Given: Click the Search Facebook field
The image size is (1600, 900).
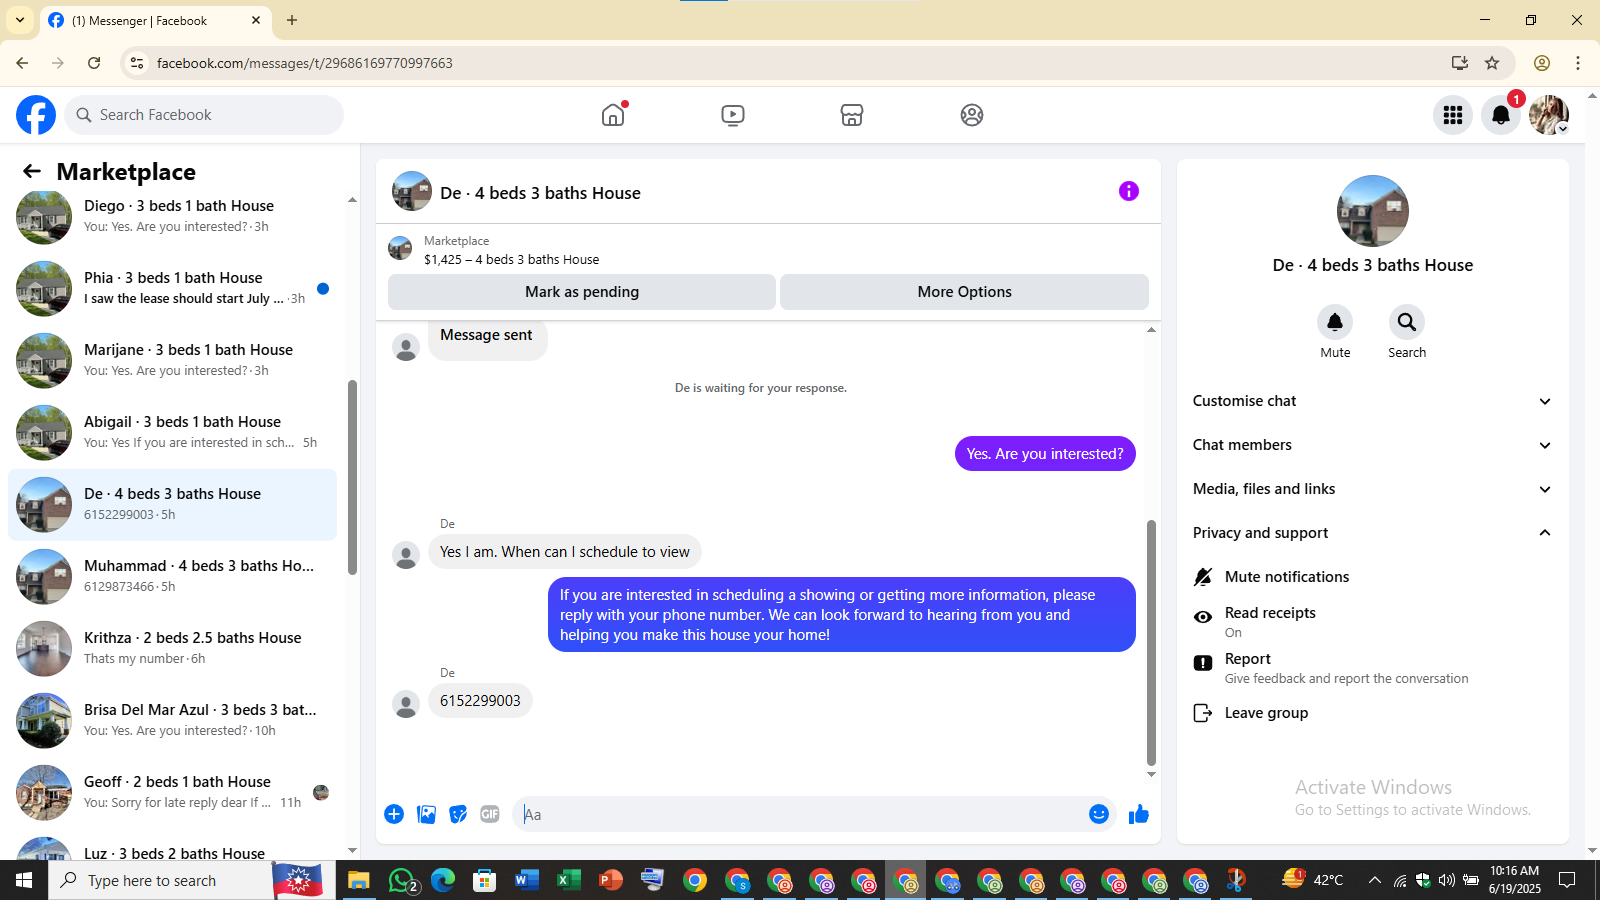Looking at the screenshot, I should coord(204,115).
